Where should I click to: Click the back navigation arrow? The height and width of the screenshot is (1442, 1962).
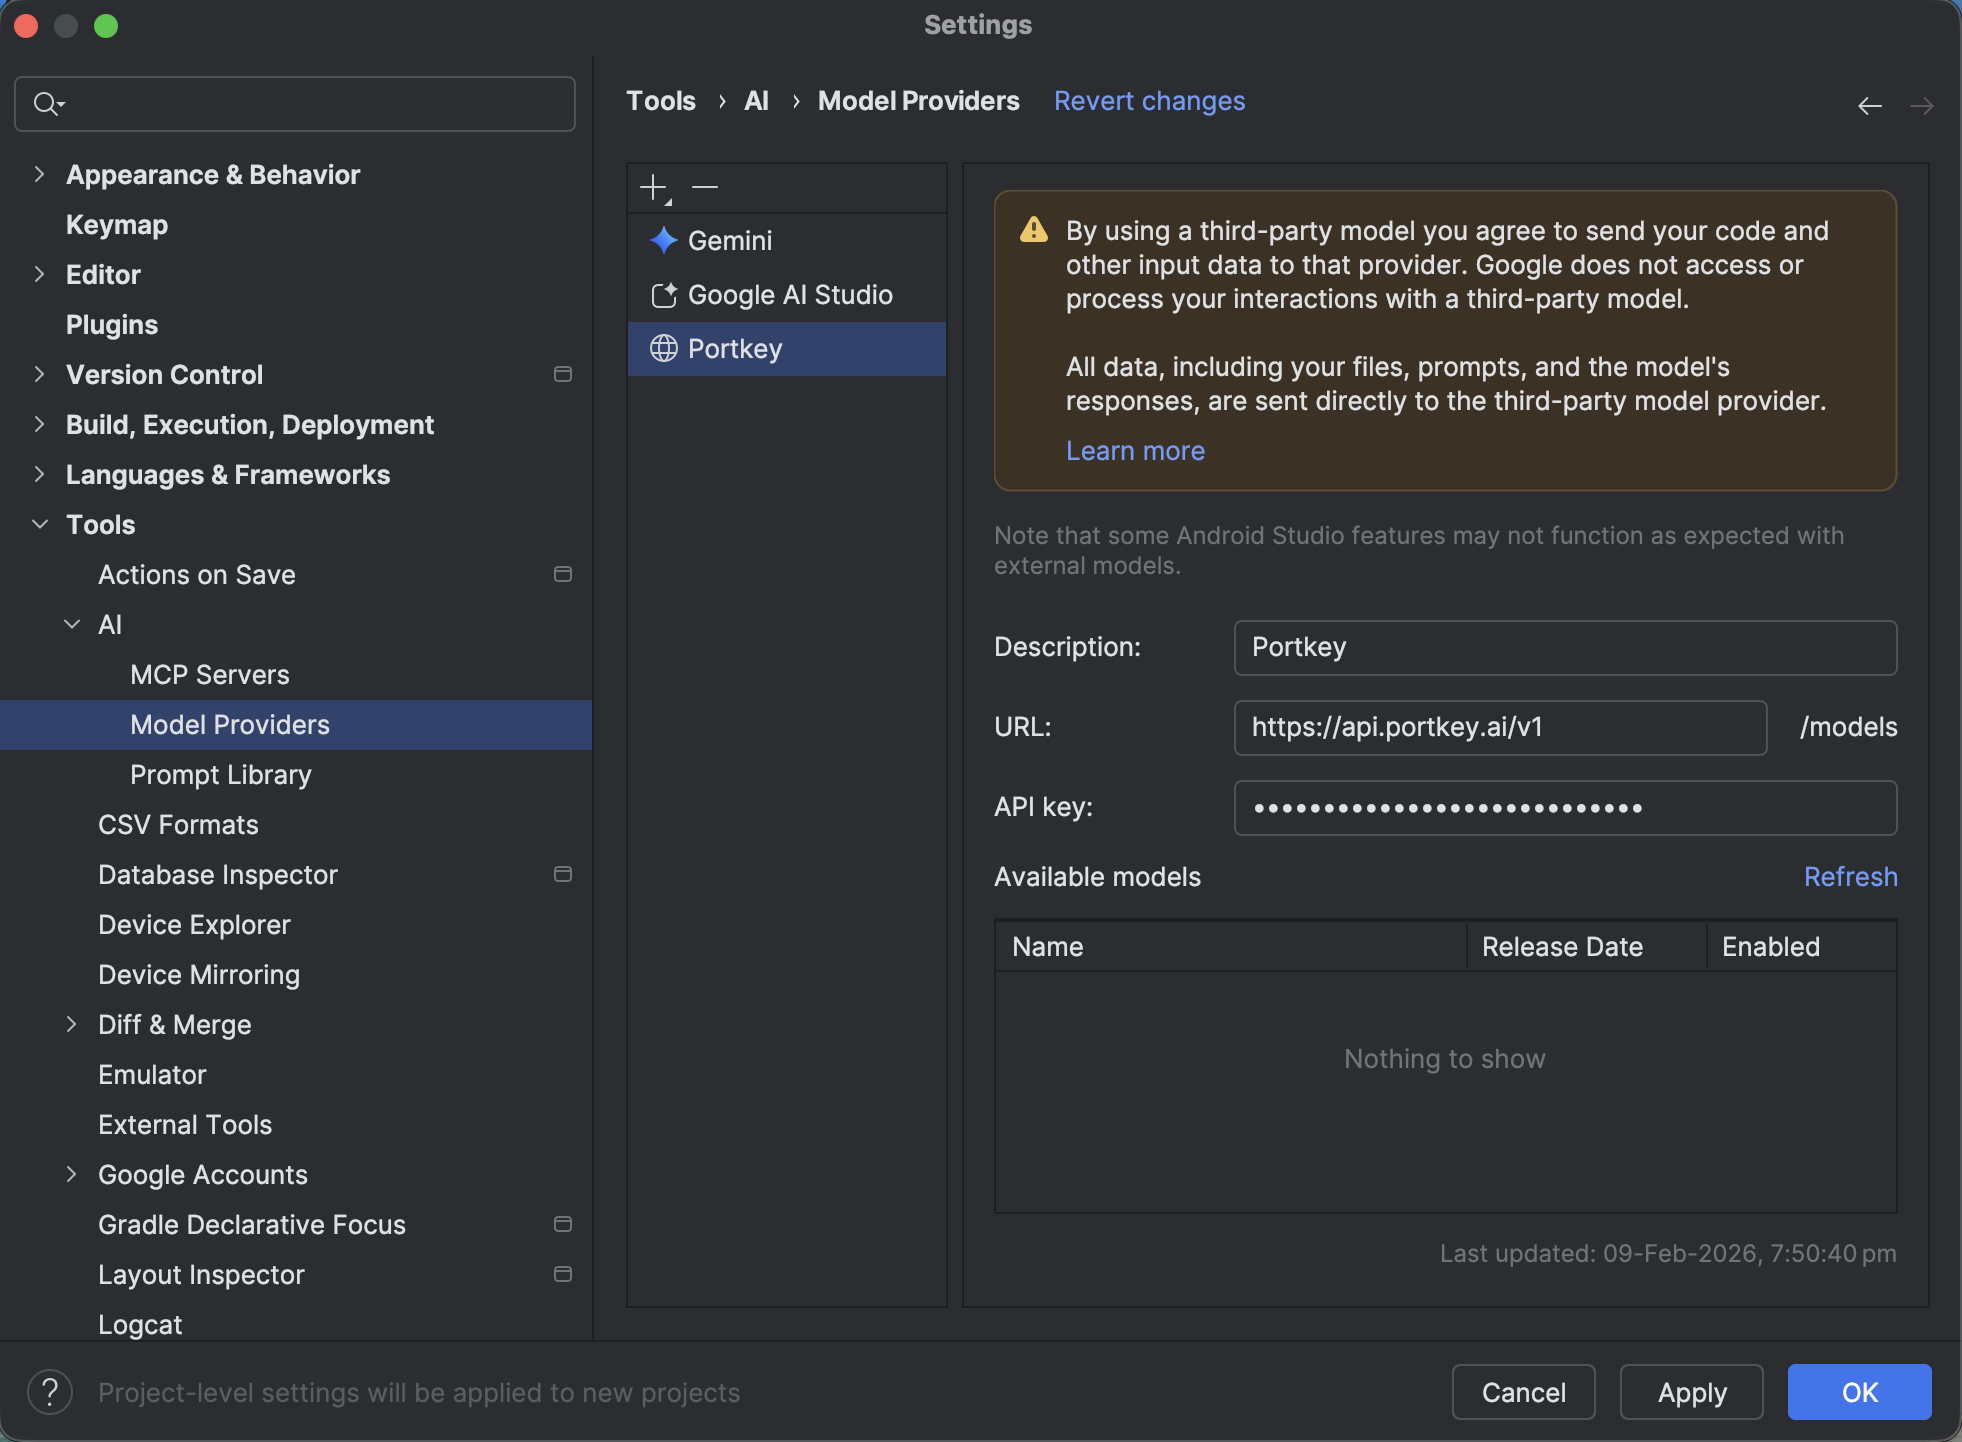[x=1869, y=106]
